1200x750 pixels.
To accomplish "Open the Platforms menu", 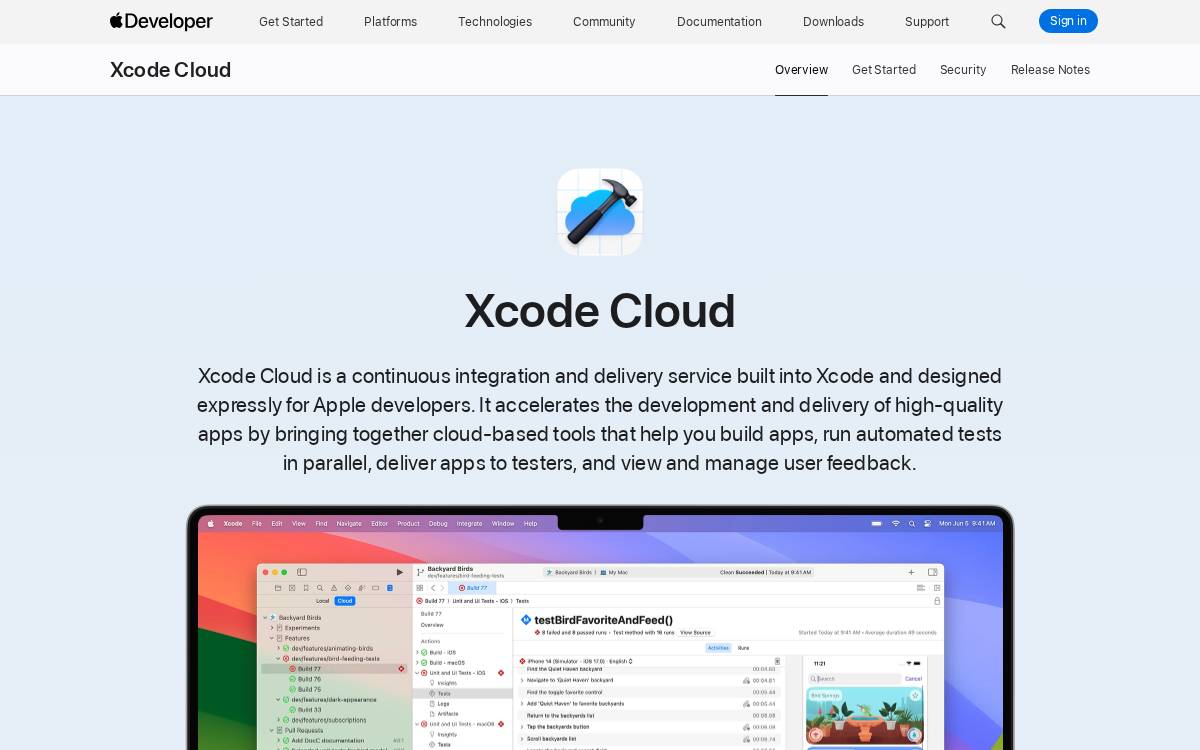I will click(x=391, y=21).
